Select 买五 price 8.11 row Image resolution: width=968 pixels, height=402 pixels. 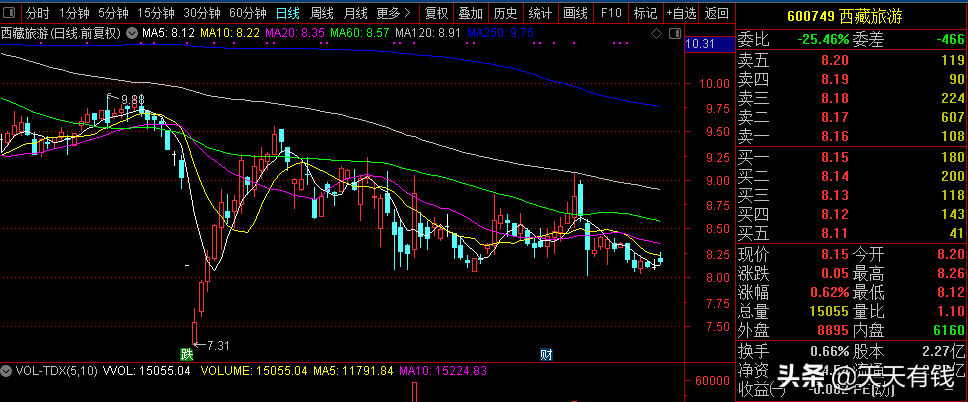click(851, 233)
